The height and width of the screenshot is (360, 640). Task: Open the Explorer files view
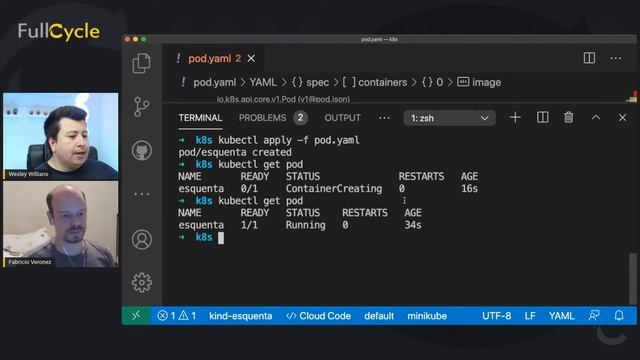[141, 63]
